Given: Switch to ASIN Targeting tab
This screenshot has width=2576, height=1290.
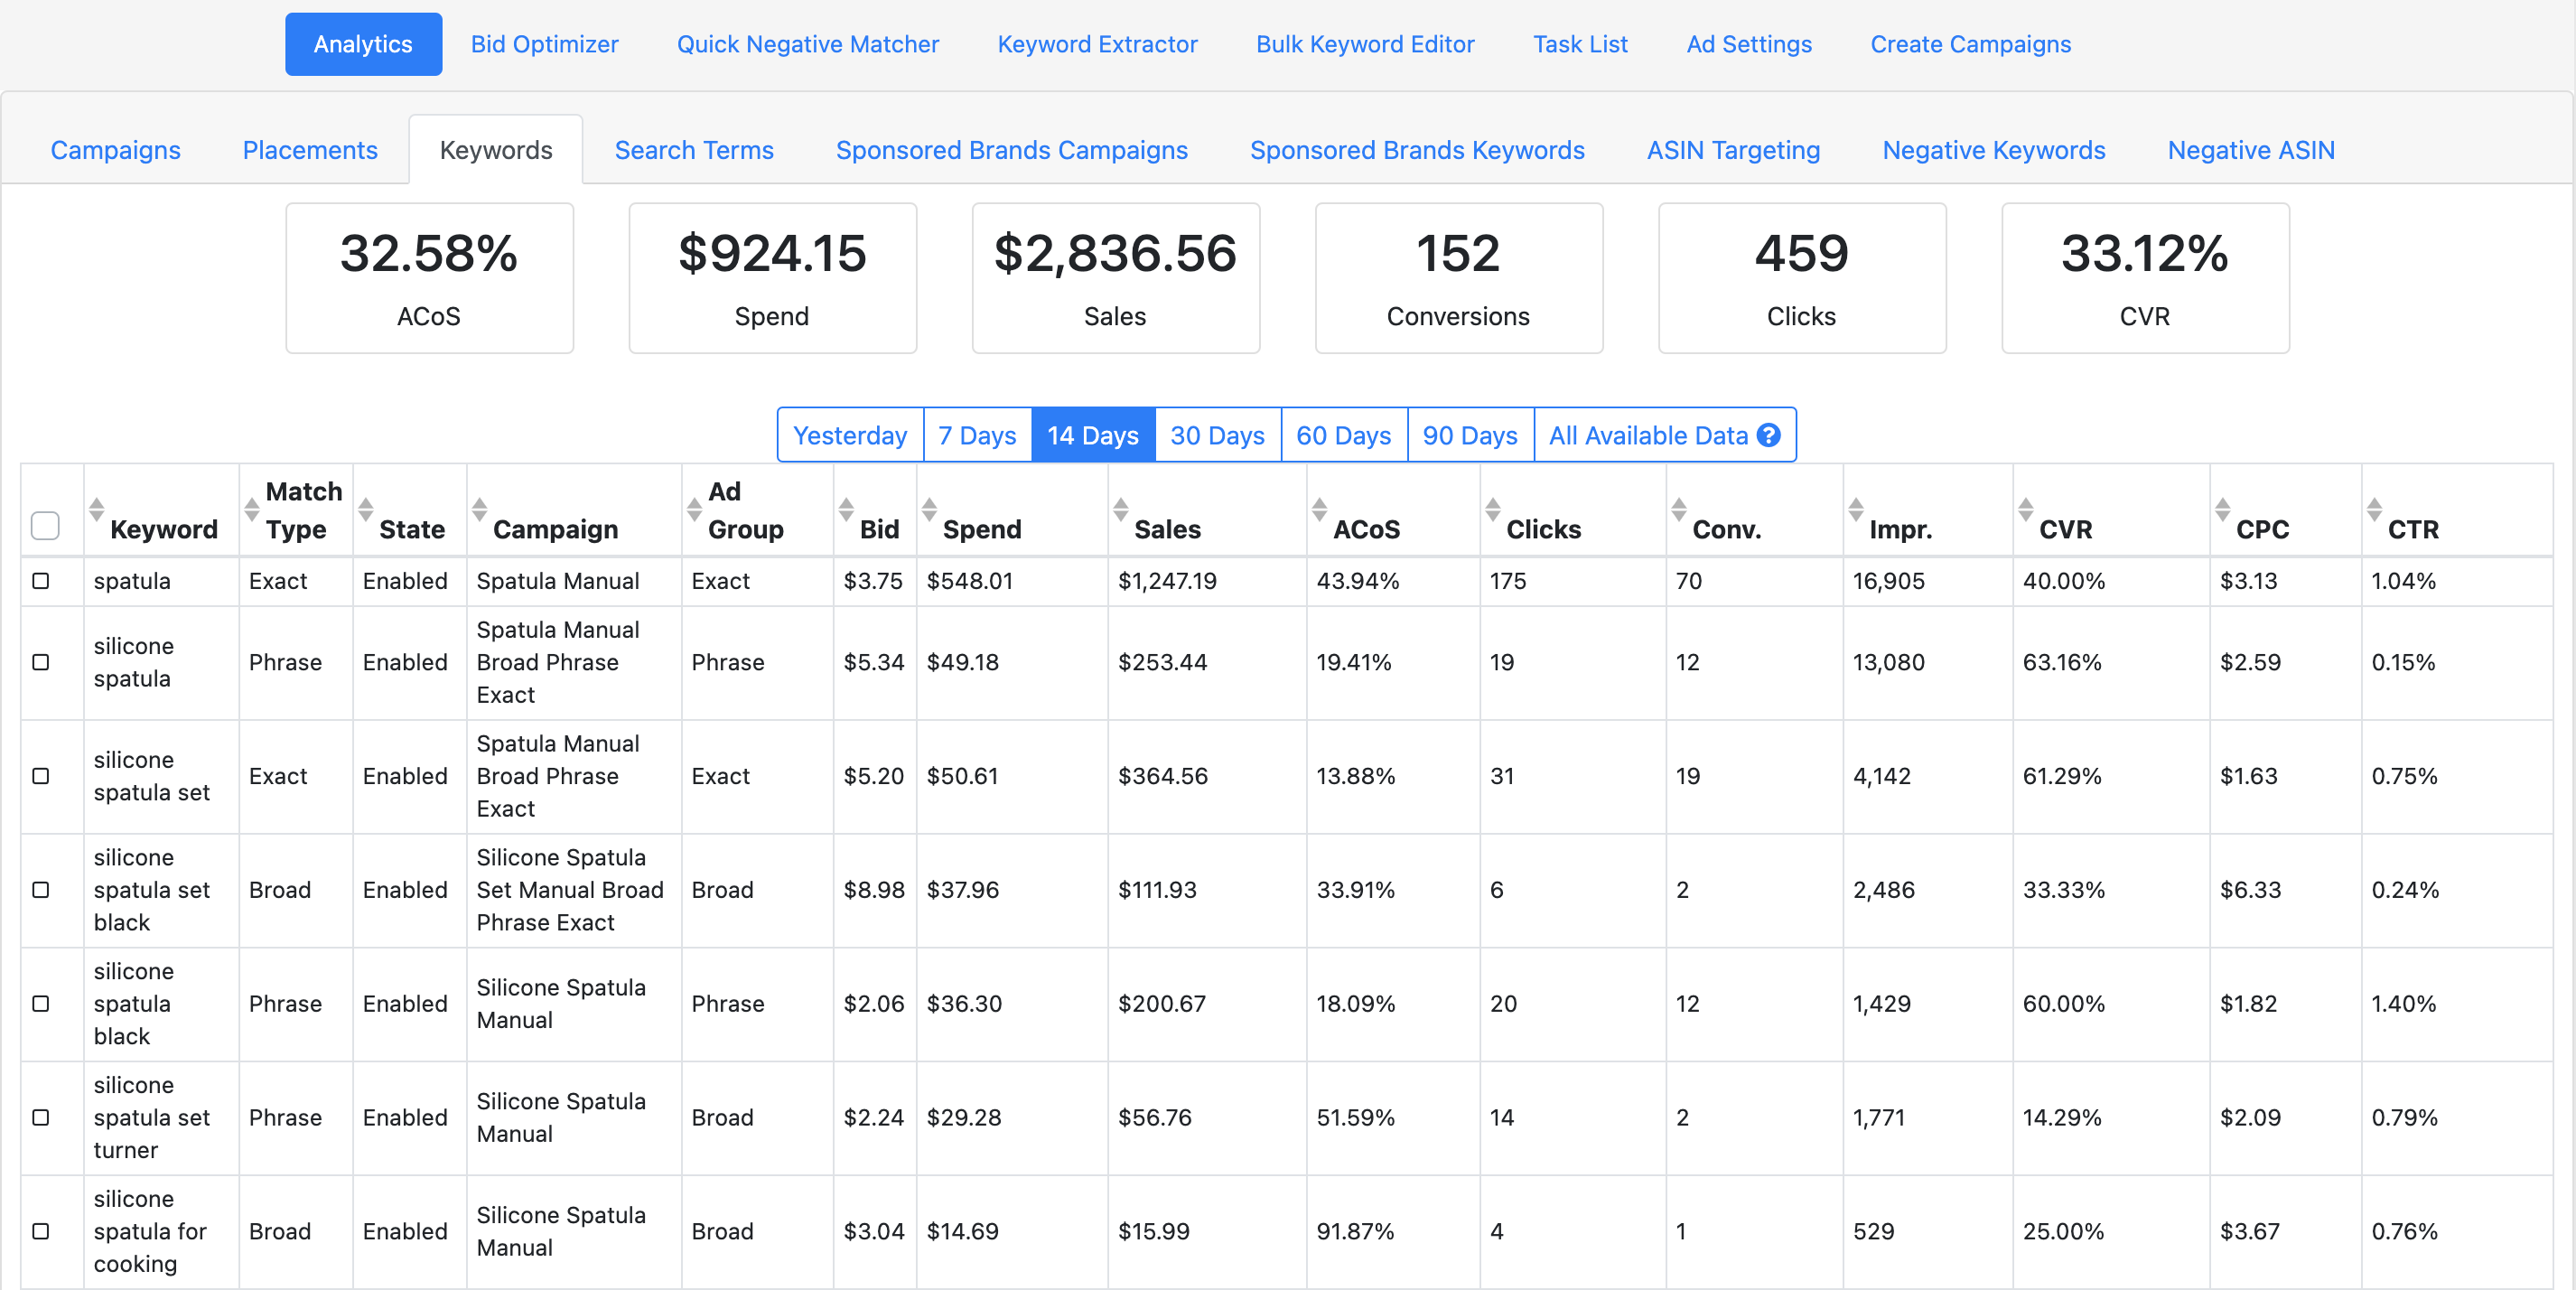Looking at the screenshot, I should point(1733,150).
